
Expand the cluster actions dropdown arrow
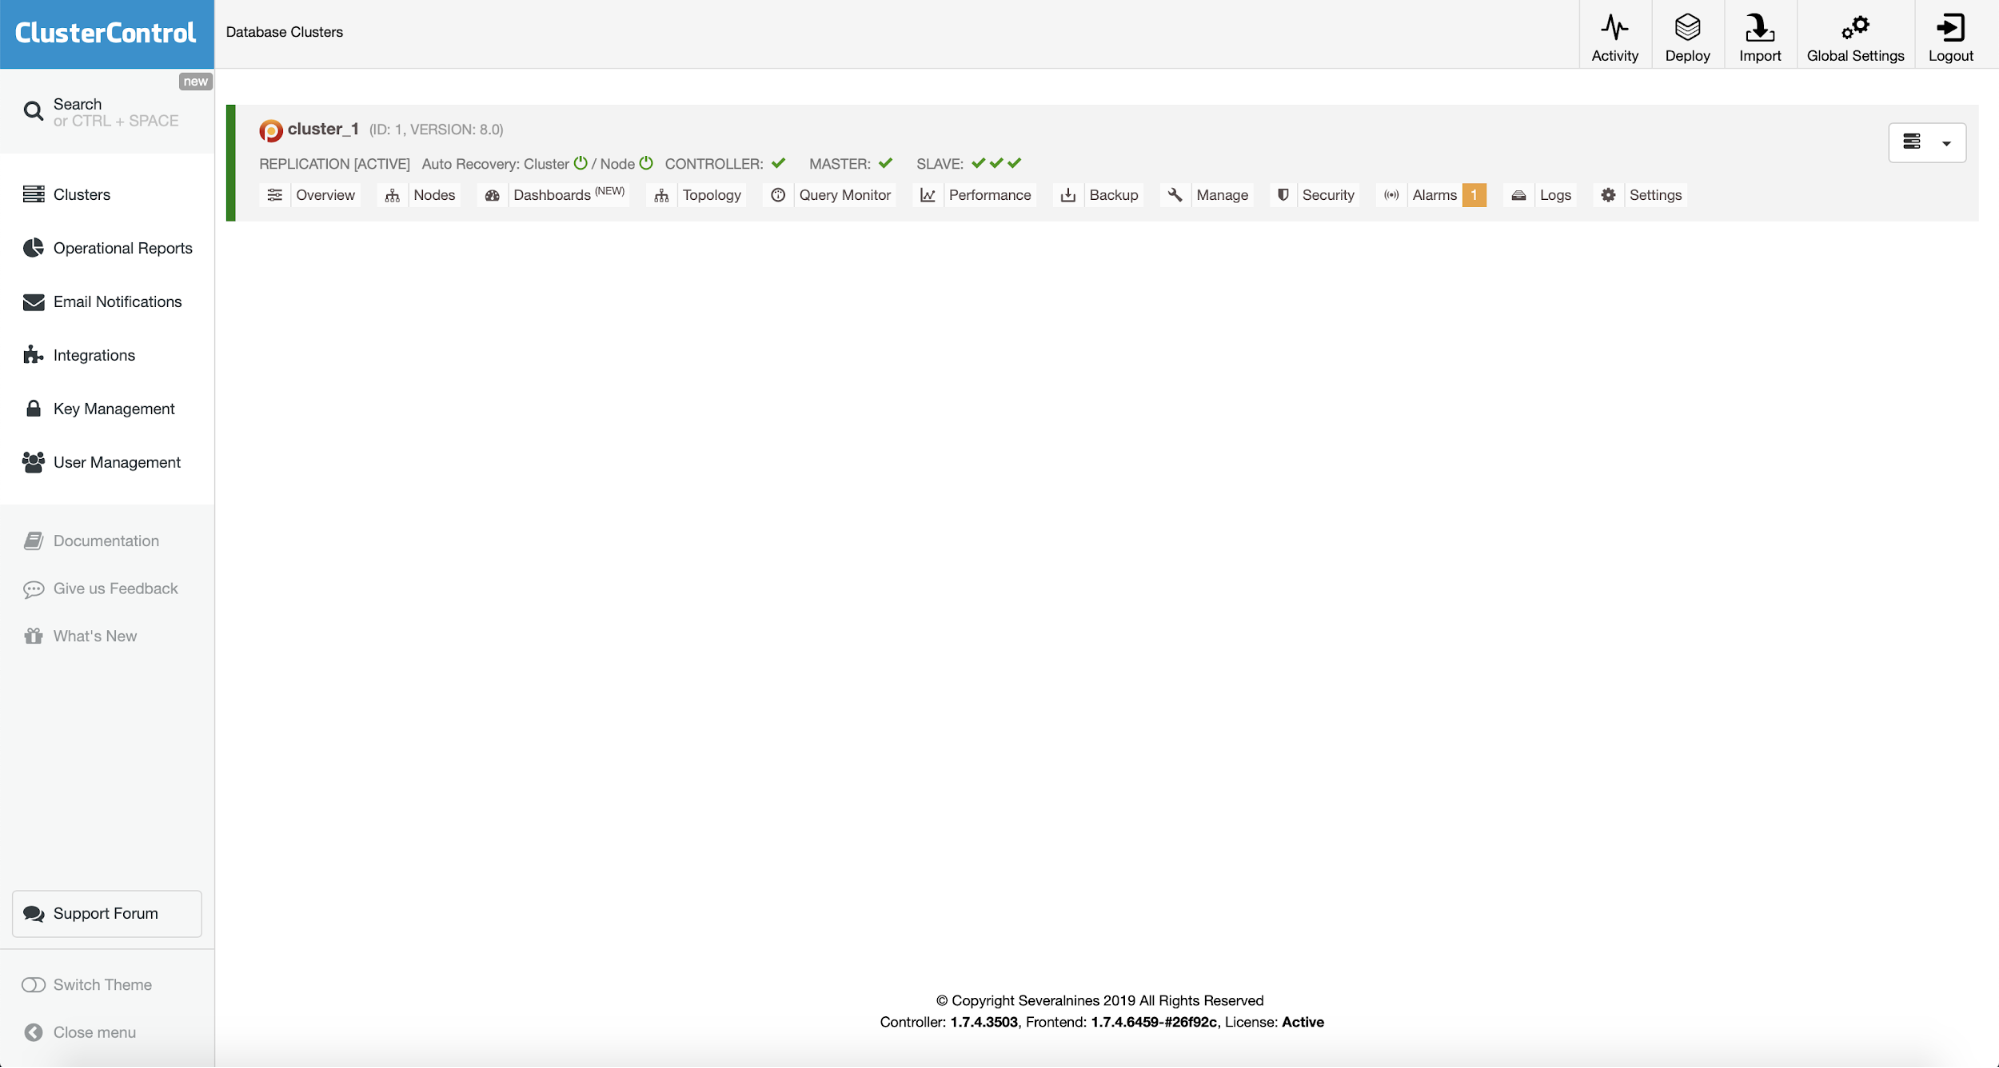[1946, 143]
